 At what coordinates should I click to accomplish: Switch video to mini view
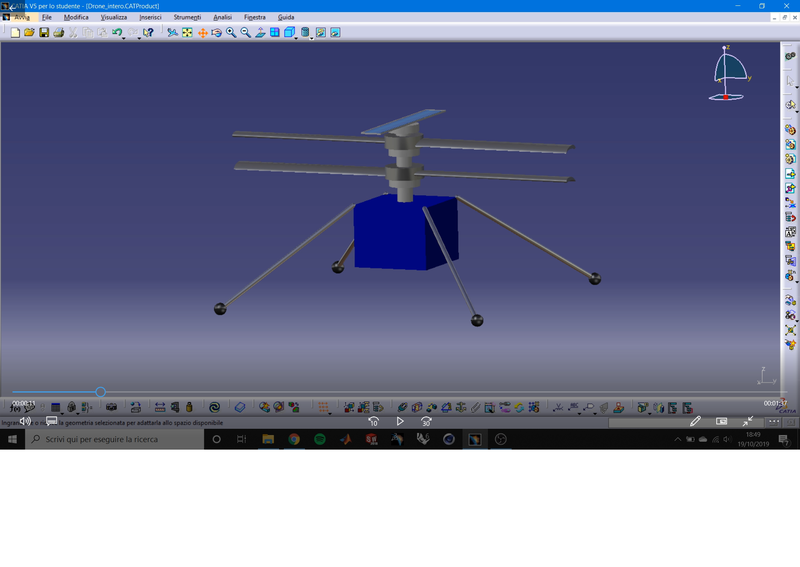coord(721,421)
